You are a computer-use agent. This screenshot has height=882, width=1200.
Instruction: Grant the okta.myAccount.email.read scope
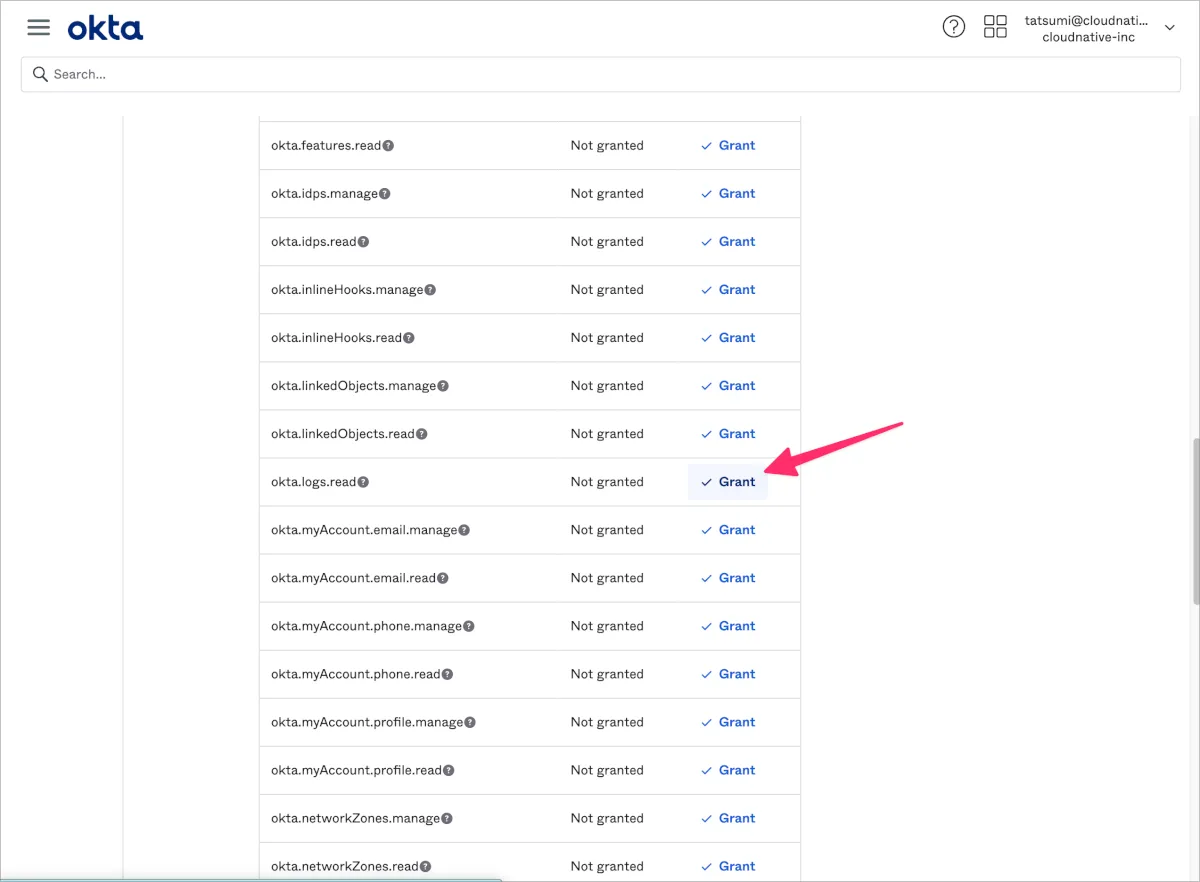click(728, 577)
